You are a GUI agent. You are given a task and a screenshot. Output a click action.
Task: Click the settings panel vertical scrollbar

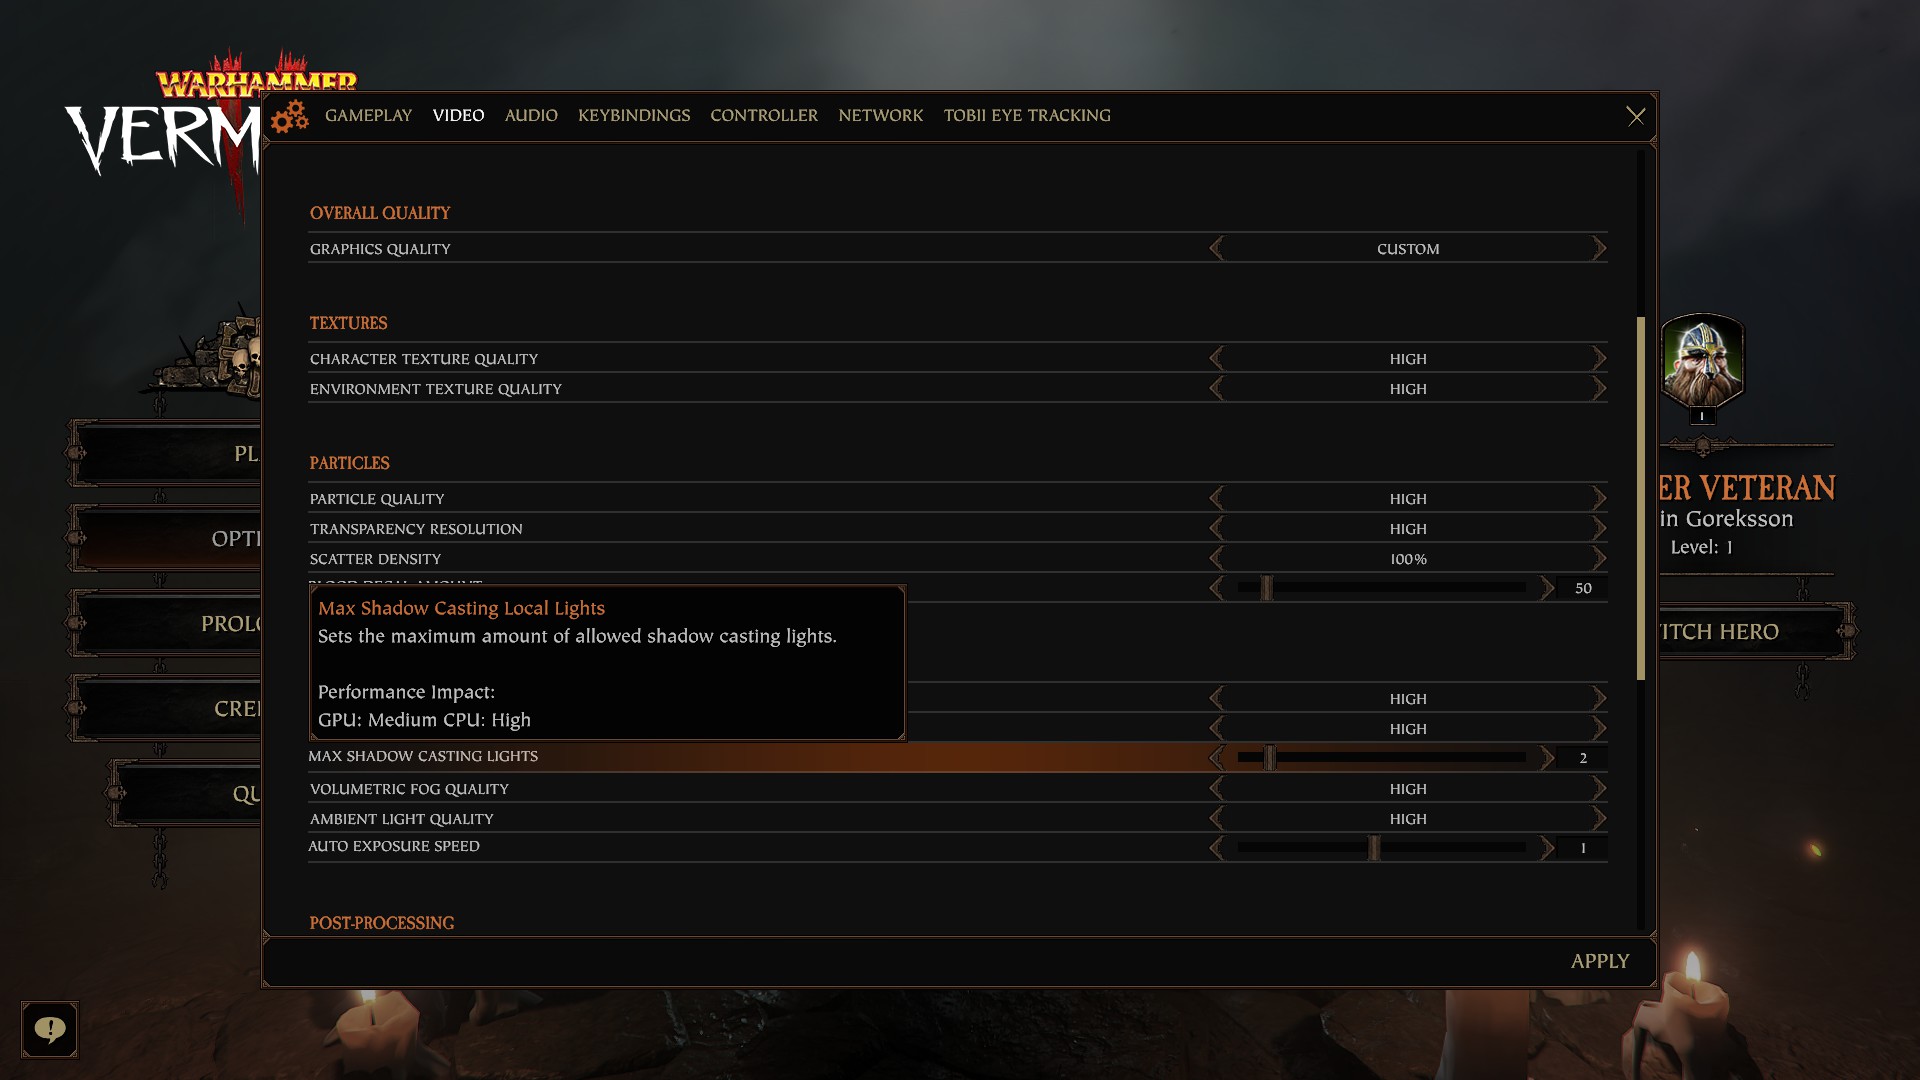pos(1640,498)
